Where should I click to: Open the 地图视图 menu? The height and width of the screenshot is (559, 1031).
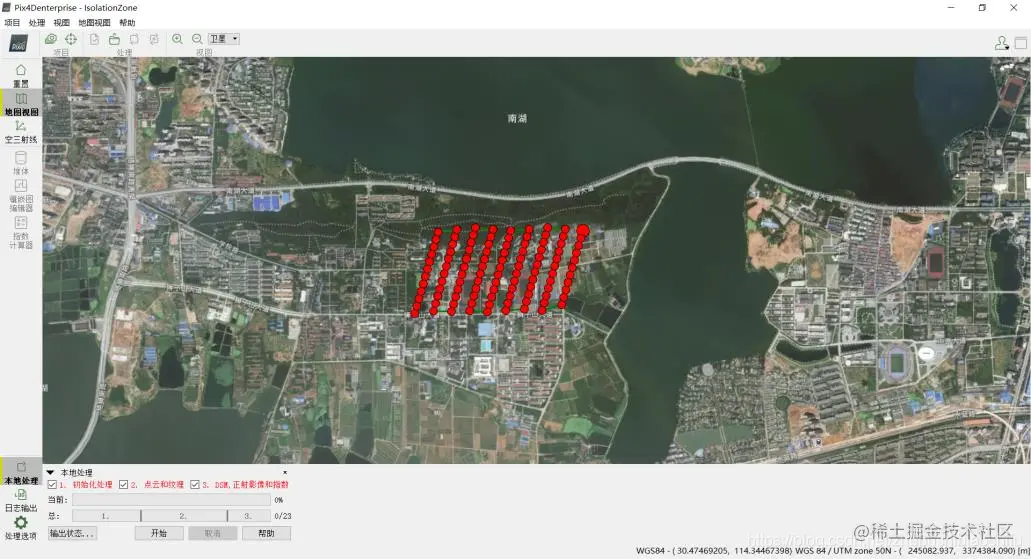(95, 22)
